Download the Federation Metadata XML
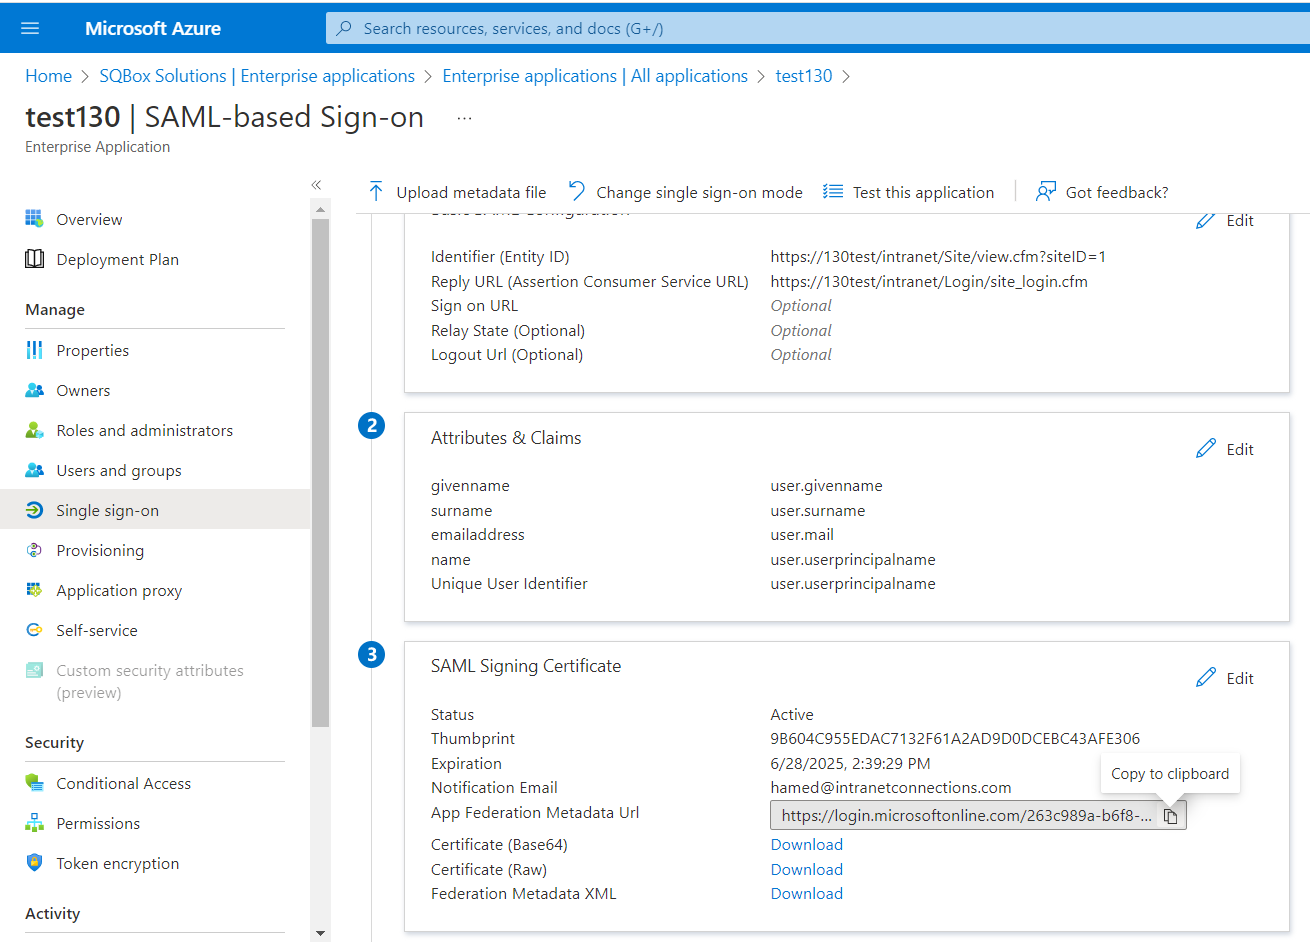 806,893
